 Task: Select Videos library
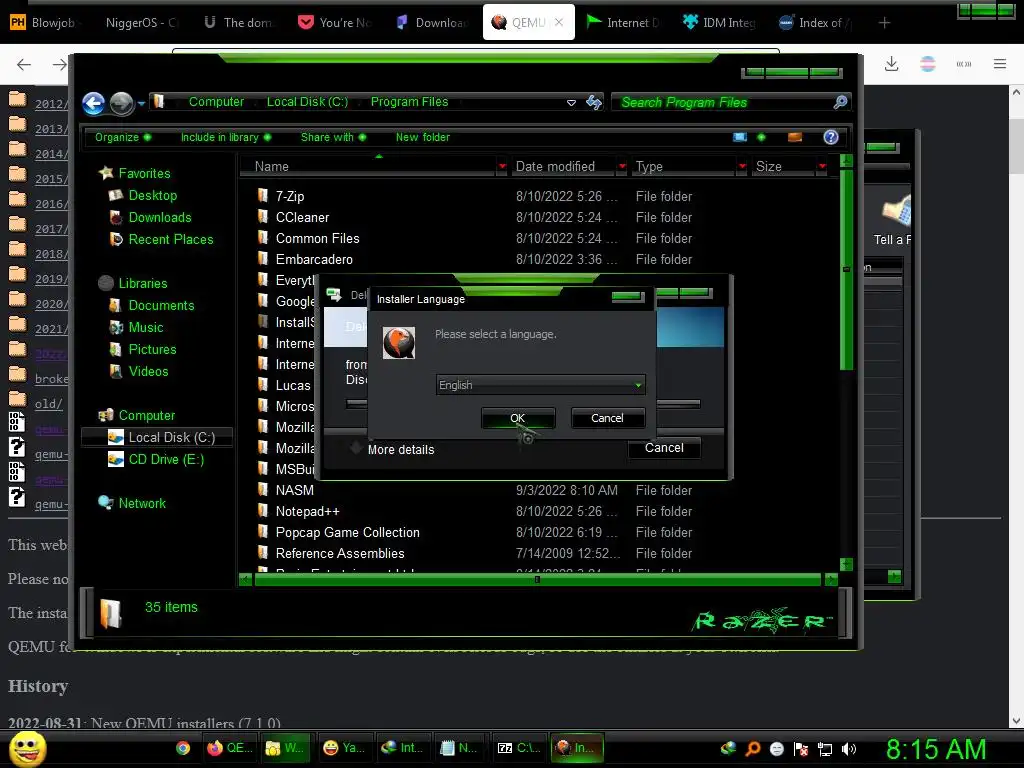point(148,372)
